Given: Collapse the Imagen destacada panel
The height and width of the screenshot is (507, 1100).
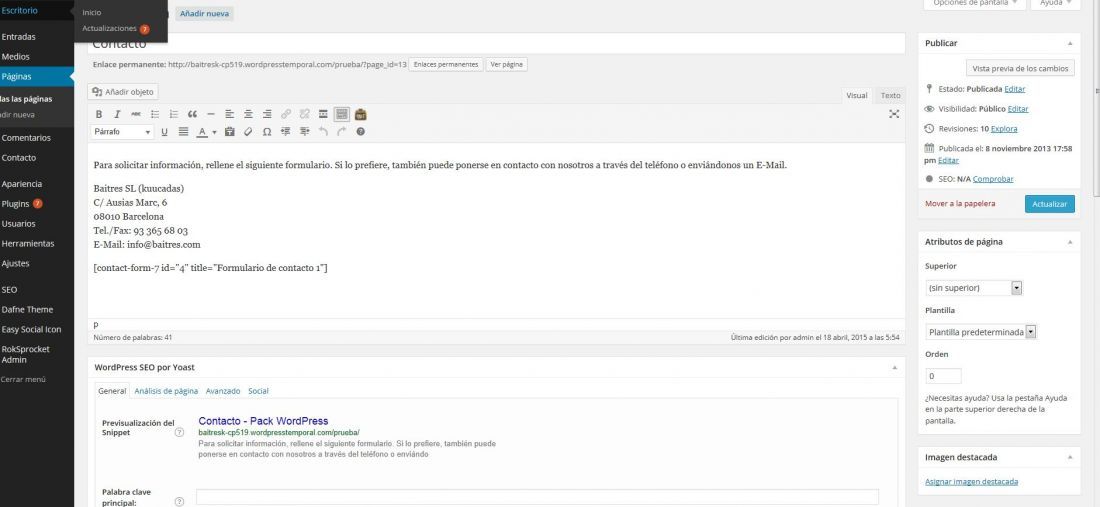Looking at the screenshot, I should tap(1070, 457).
